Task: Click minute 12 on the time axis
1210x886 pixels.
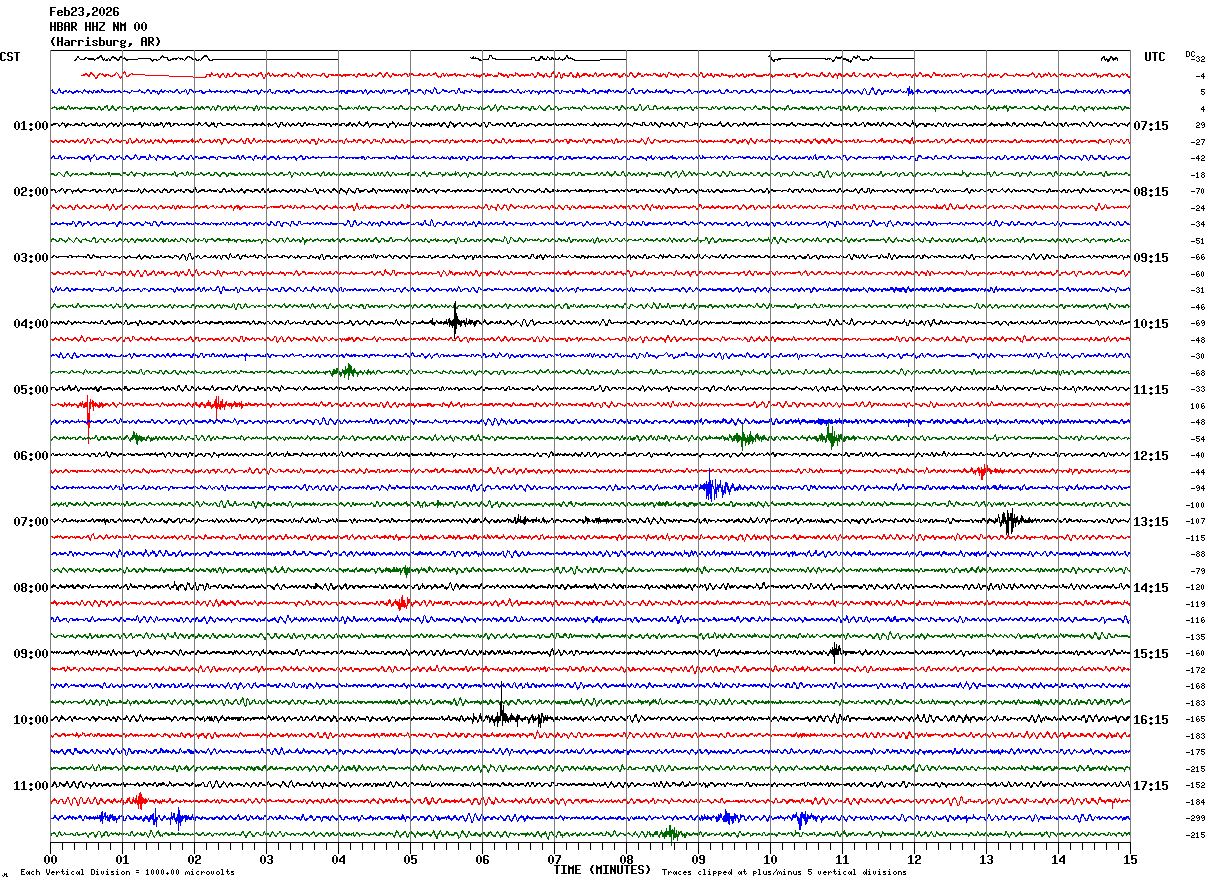Action: tap(915, 859)
